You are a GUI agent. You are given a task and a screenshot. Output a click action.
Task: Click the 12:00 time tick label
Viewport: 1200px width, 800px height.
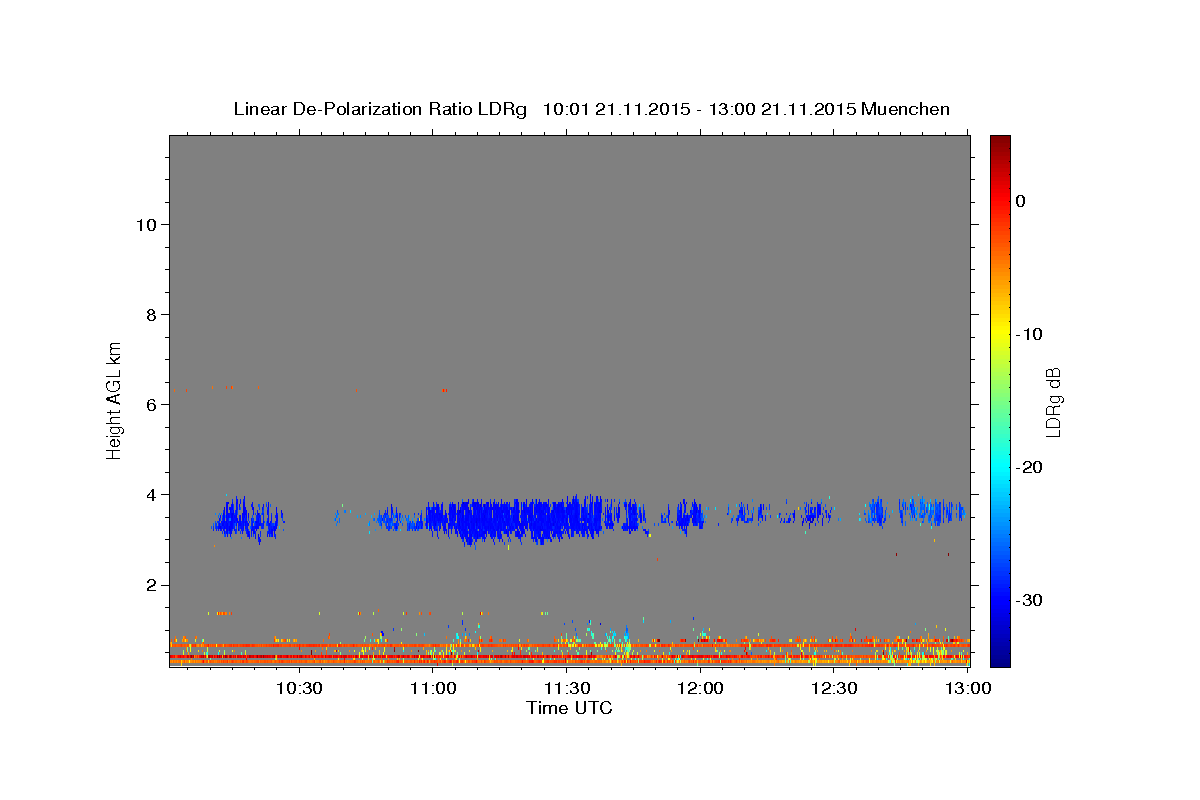tap(701, 688)
